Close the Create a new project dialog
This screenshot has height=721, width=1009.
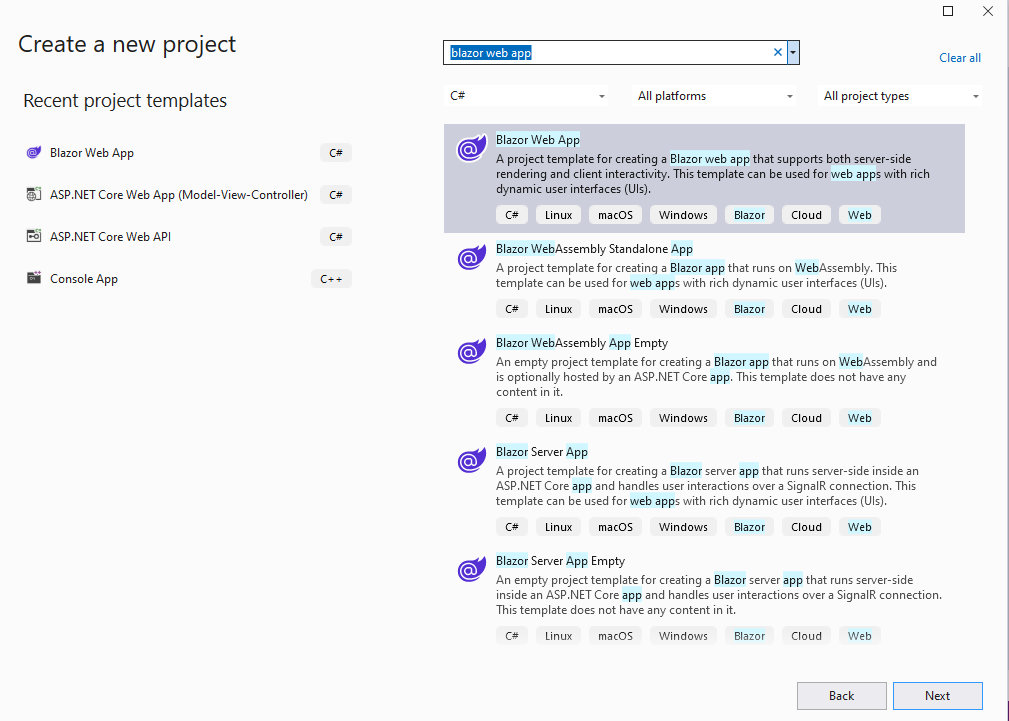click(988, 11)
